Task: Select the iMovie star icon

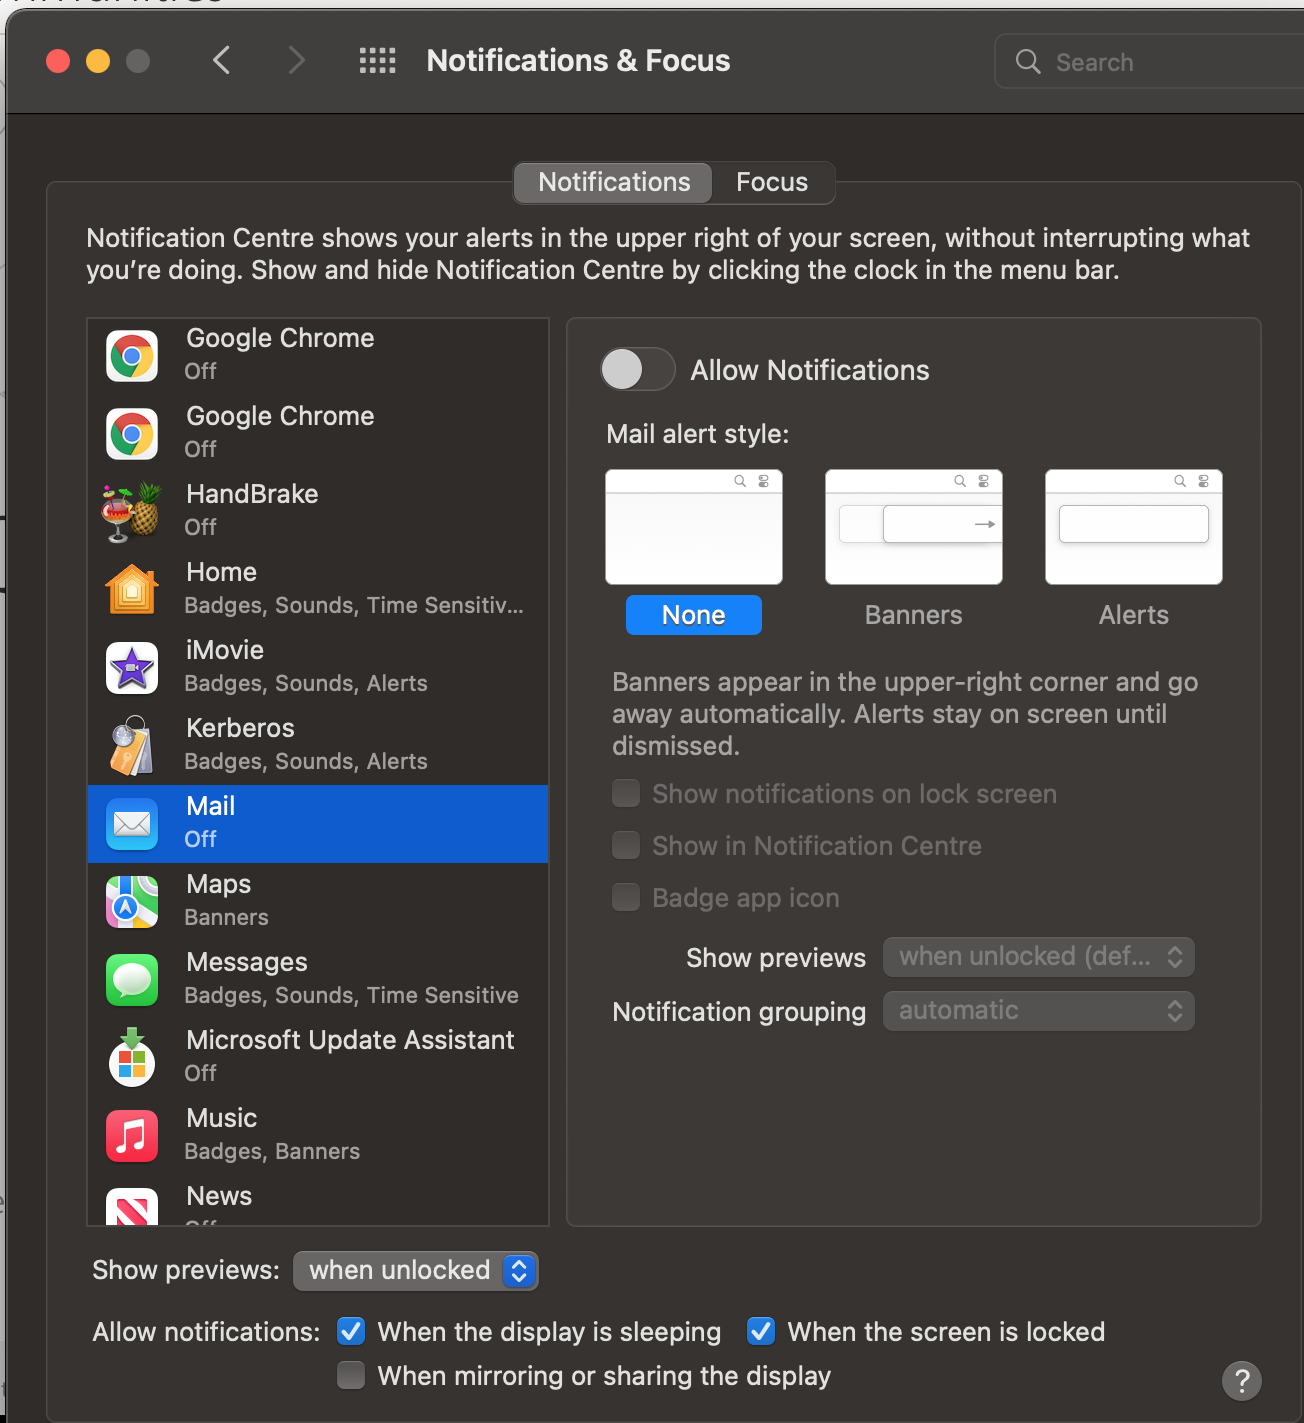Action: tap(132, 668)
